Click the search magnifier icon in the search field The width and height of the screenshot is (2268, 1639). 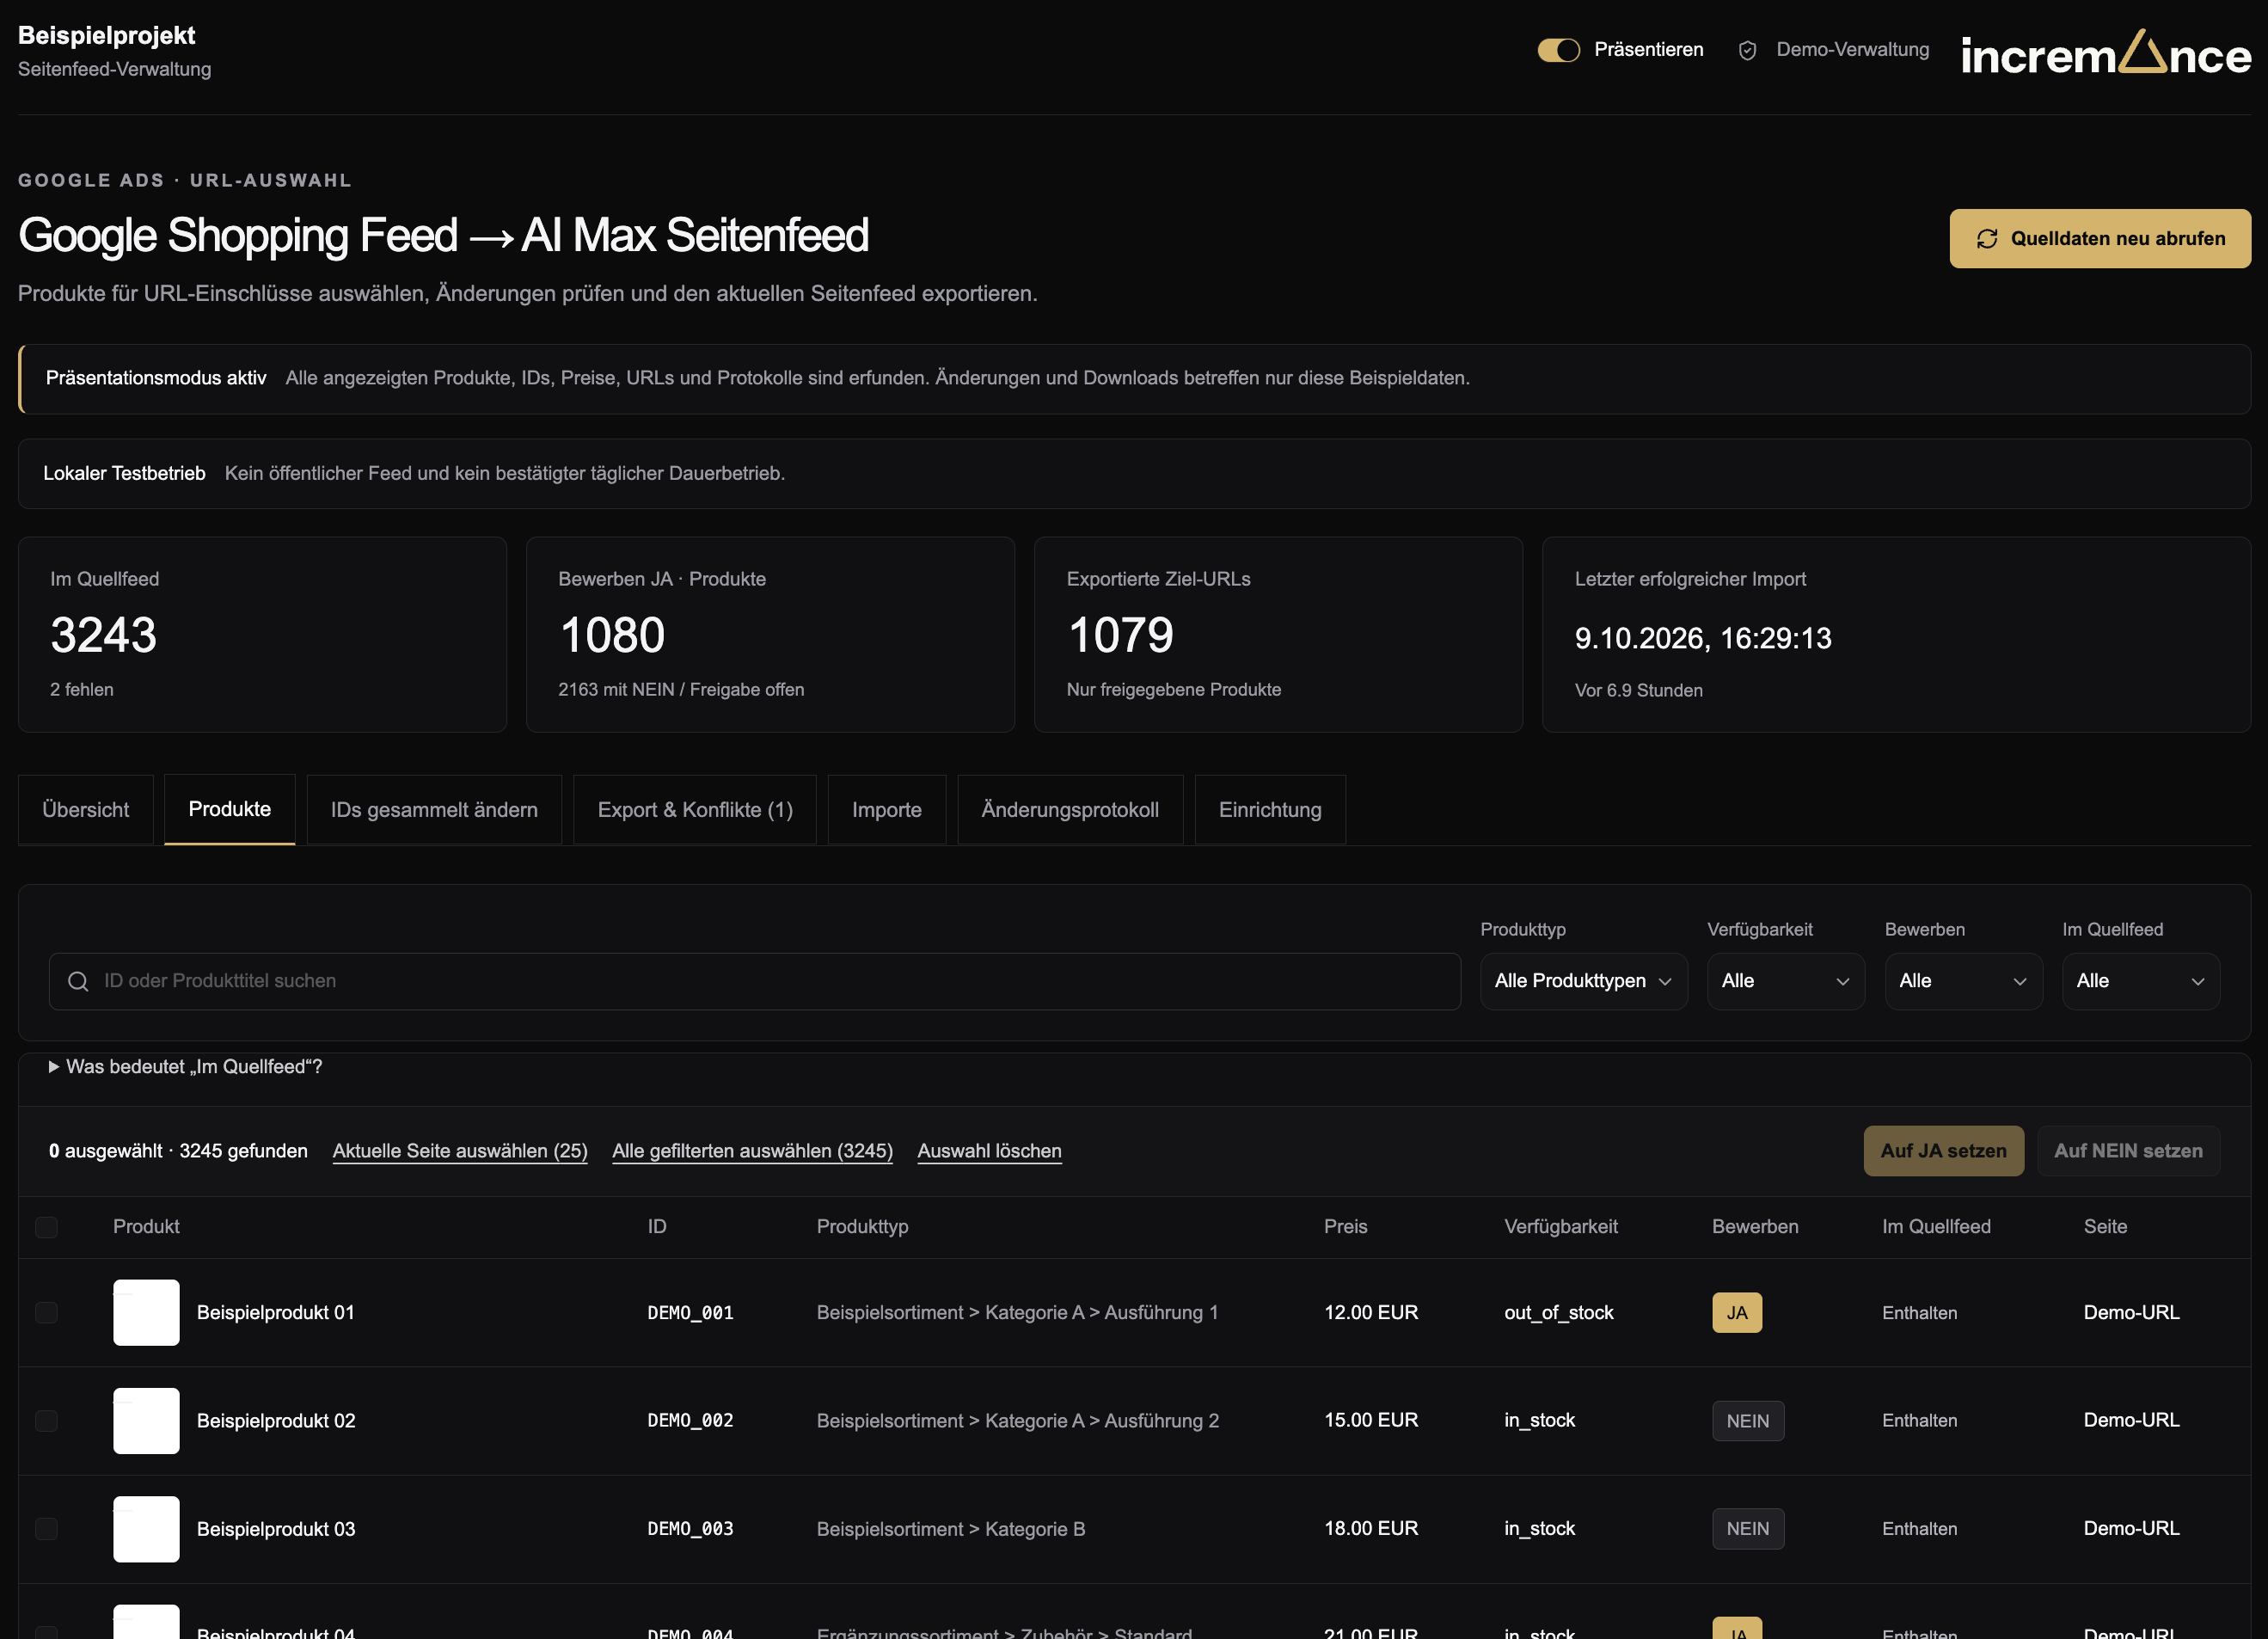pos(78,981)
